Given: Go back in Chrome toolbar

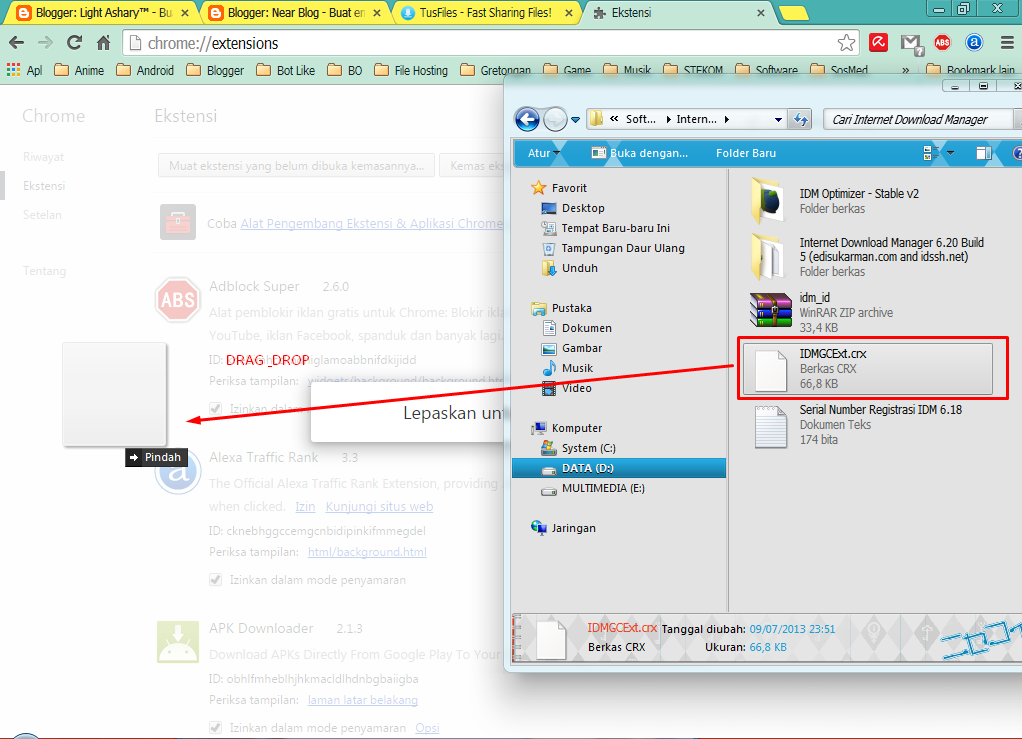Looking at the screenshot, I should coord(16,43).
